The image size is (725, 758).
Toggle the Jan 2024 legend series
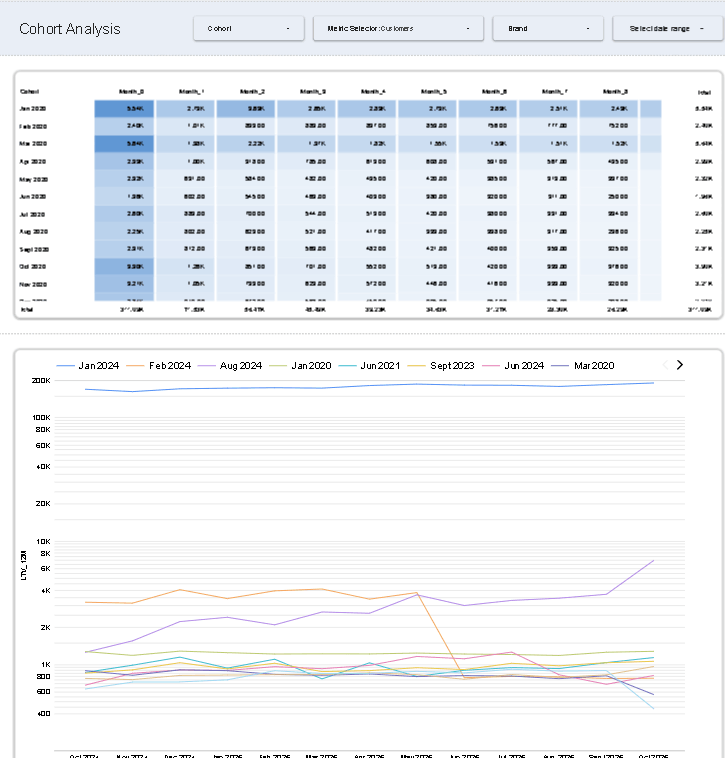click(x=87, y=366)
